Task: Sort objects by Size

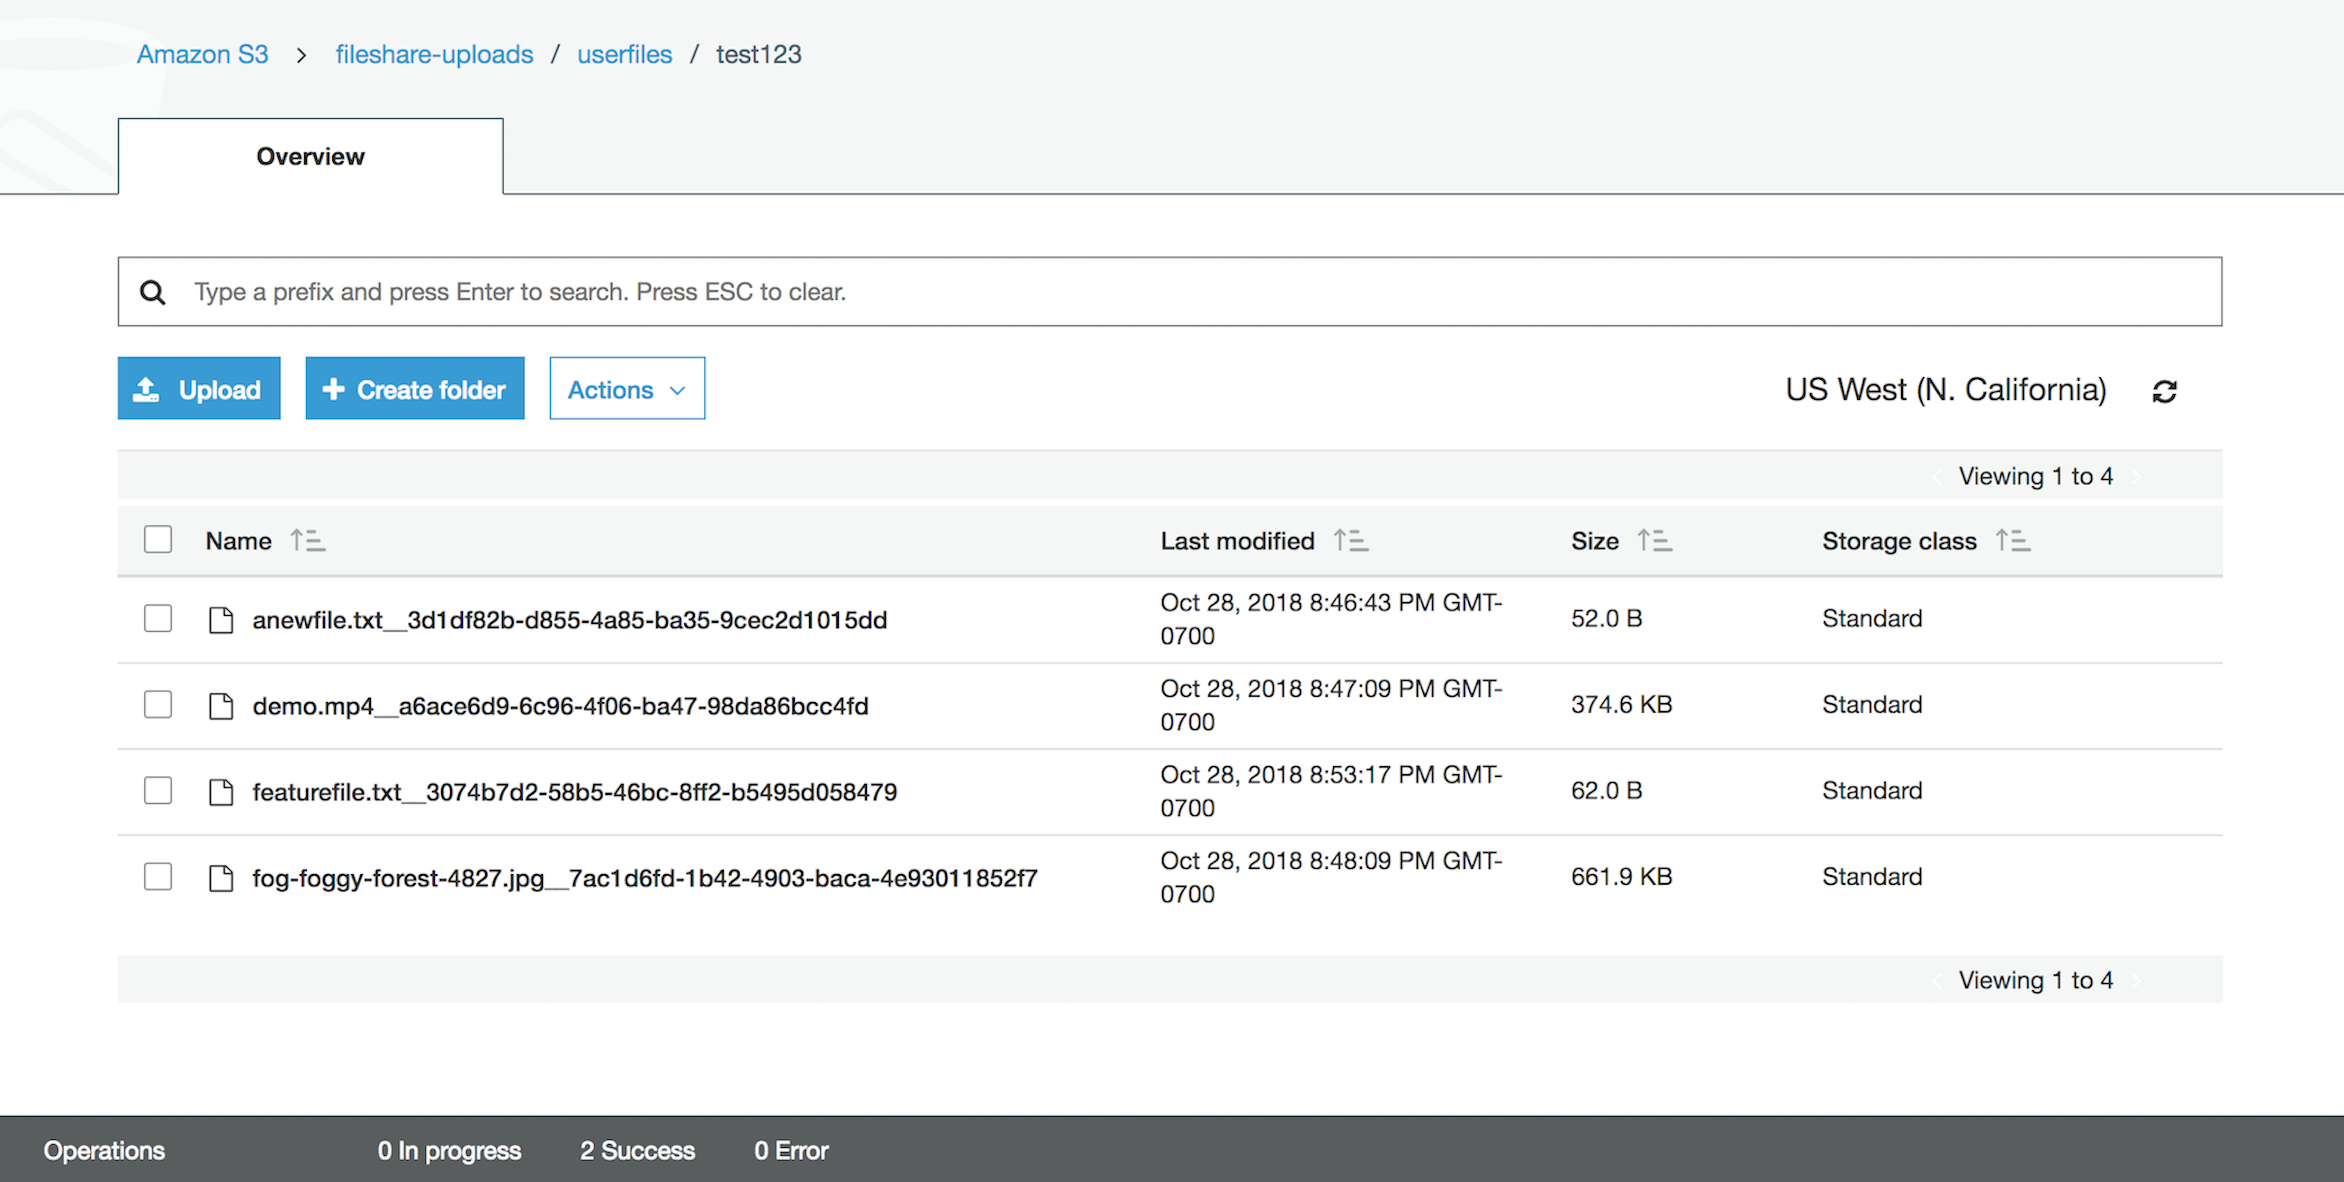Action: (x=1654, y=540)
